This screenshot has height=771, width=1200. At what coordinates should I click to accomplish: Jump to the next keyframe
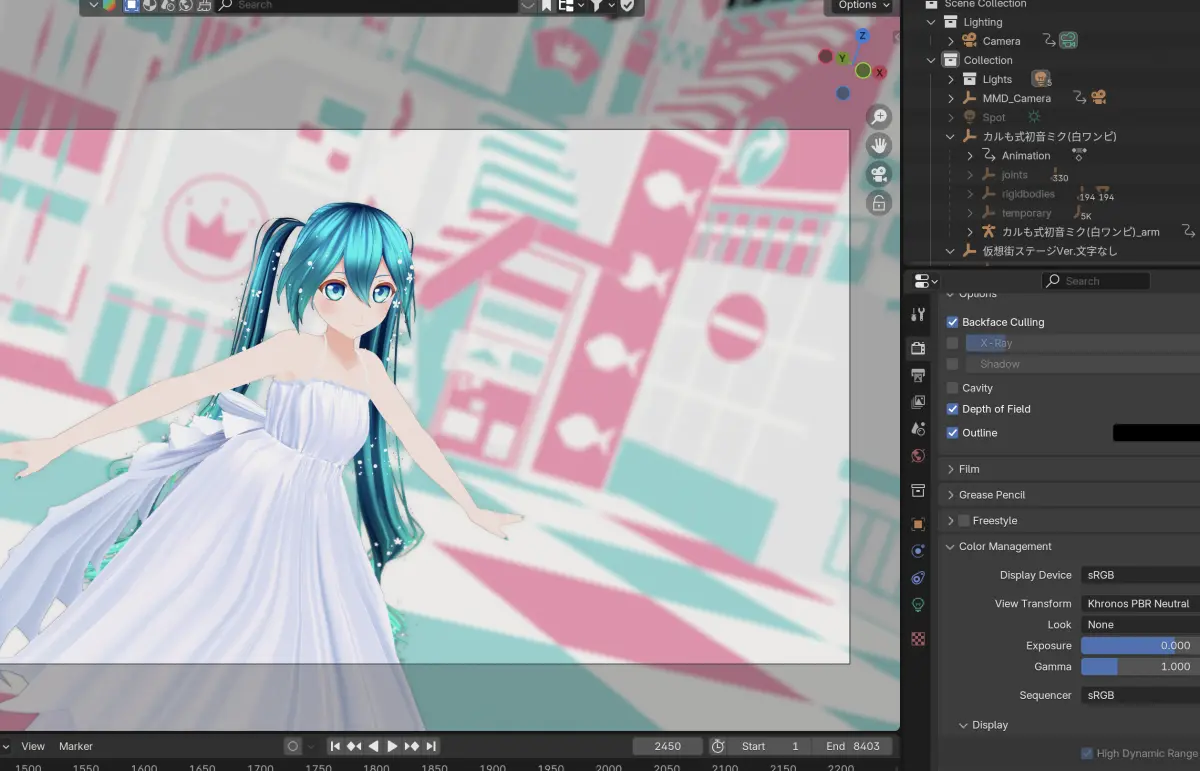[x=412, y=746]
